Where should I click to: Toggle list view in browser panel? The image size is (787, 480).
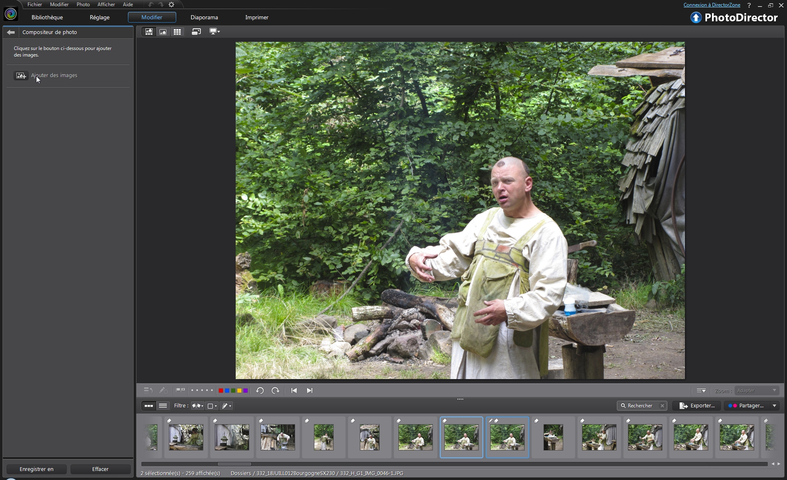pos(163,406)
